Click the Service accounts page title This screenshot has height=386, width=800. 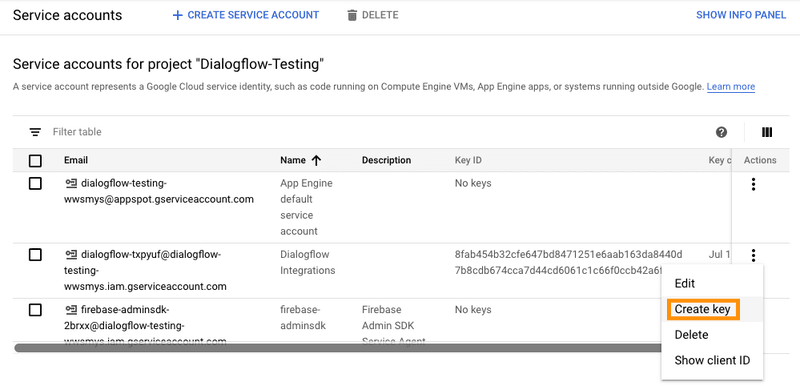67,15
